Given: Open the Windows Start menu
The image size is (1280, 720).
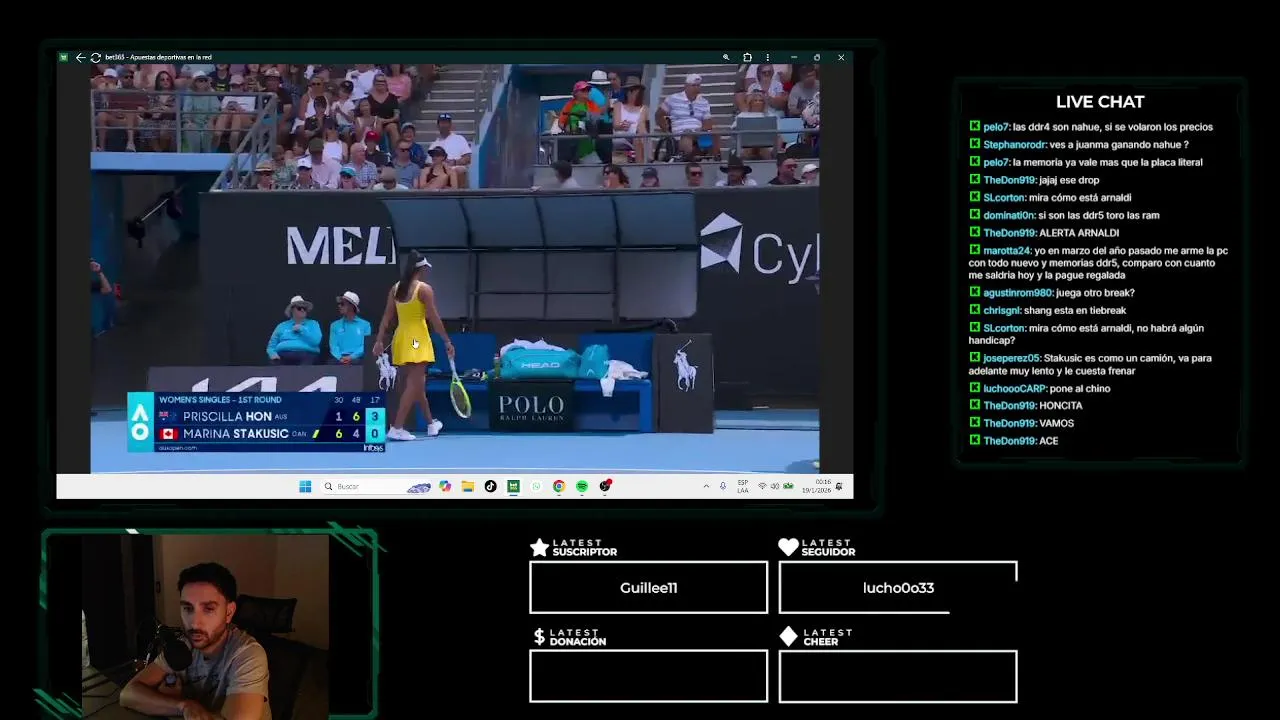Looking at the screenshot, I should pyautogui.click(x=305, y=486).
